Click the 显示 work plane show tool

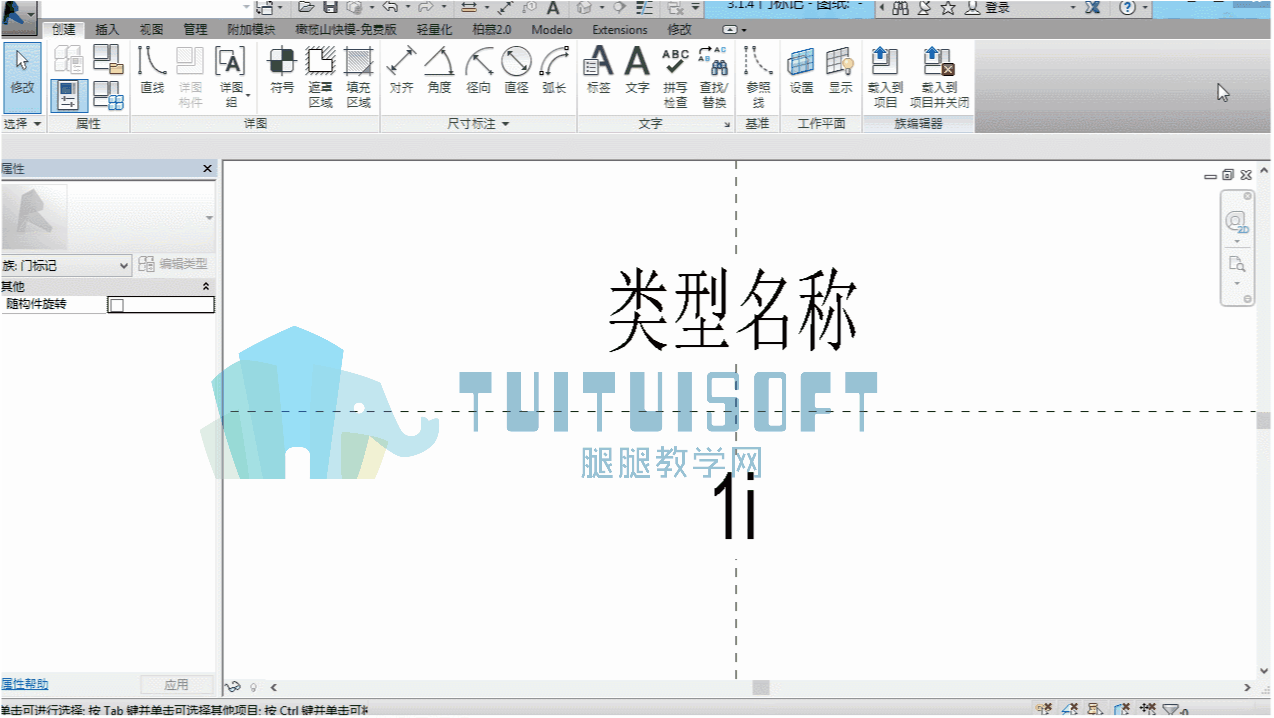point(841,70)
